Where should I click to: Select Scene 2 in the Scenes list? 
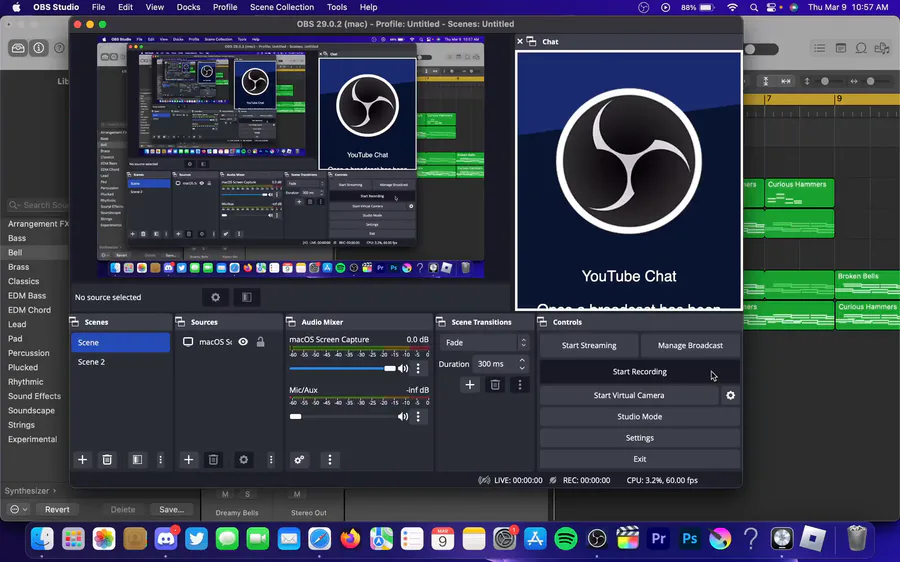[x=92, y=362]
